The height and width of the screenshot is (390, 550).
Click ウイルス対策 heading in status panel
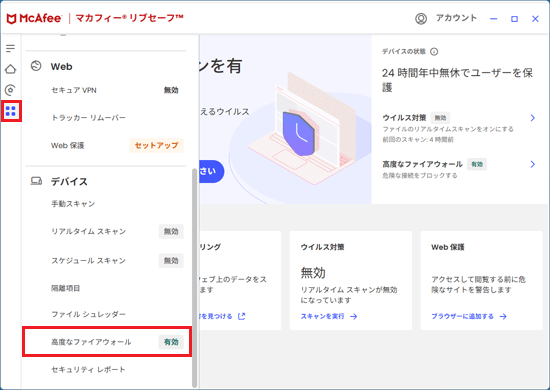[x=404, y=117]
